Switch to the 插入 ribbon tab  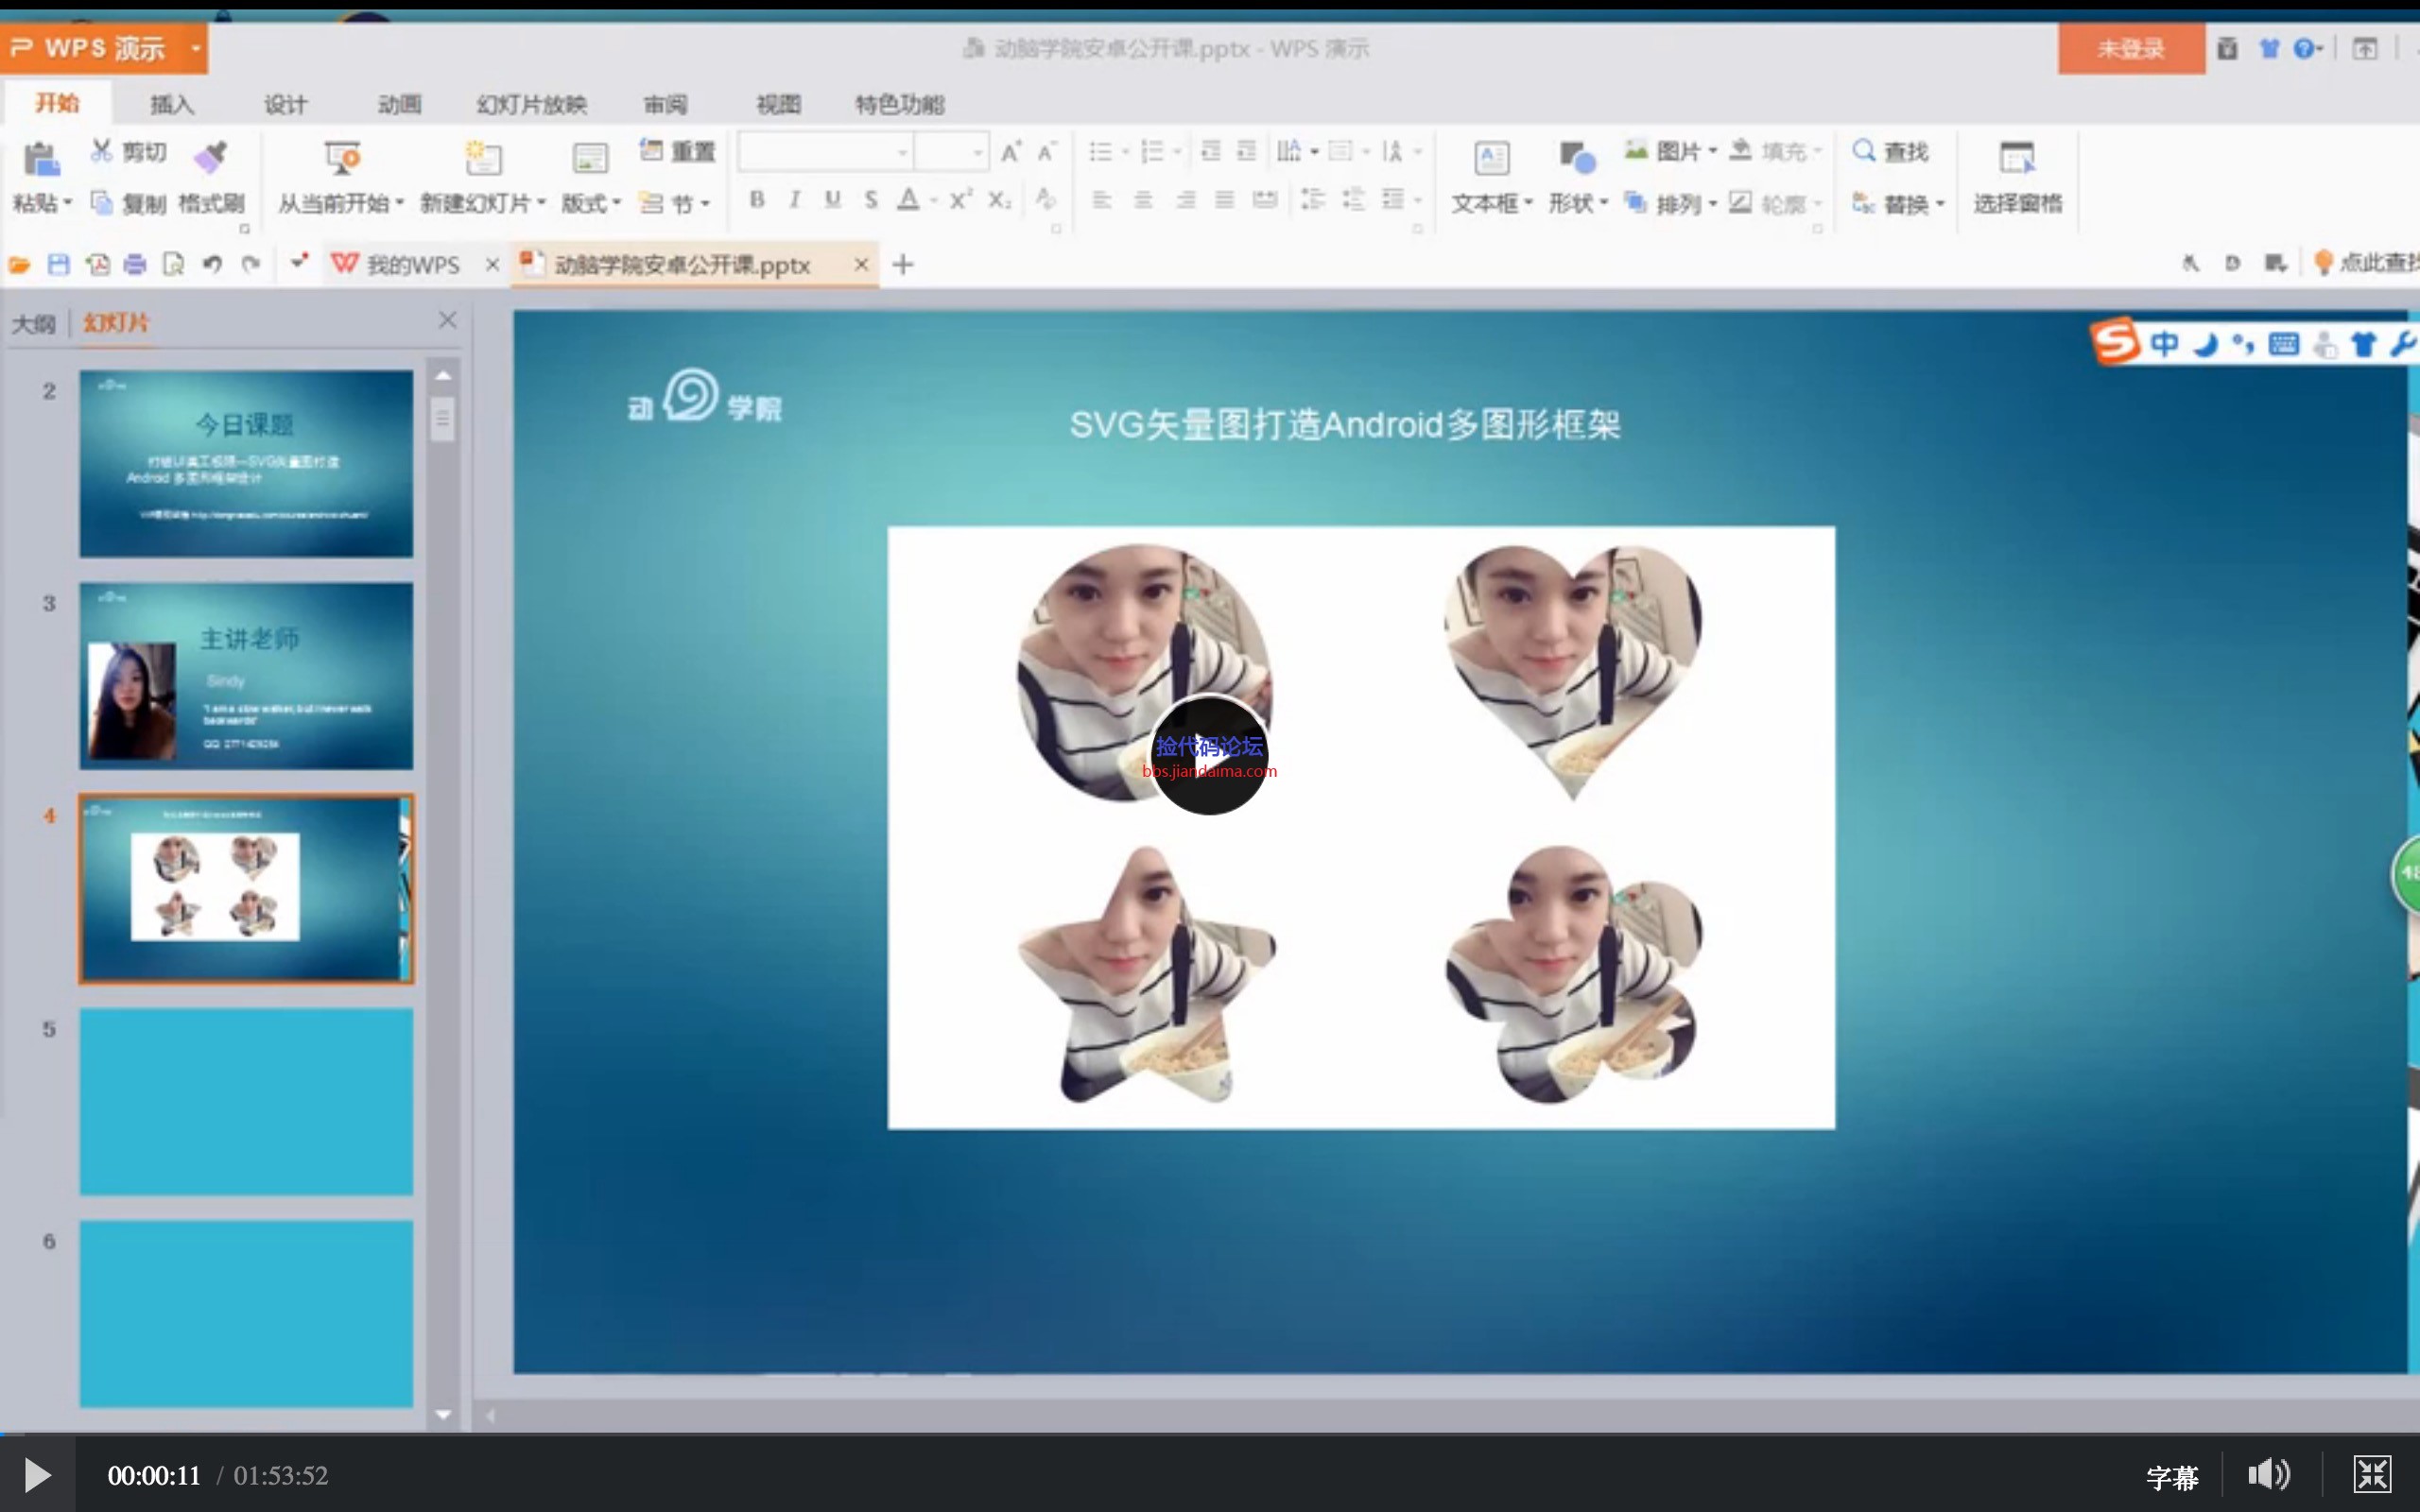171,104
